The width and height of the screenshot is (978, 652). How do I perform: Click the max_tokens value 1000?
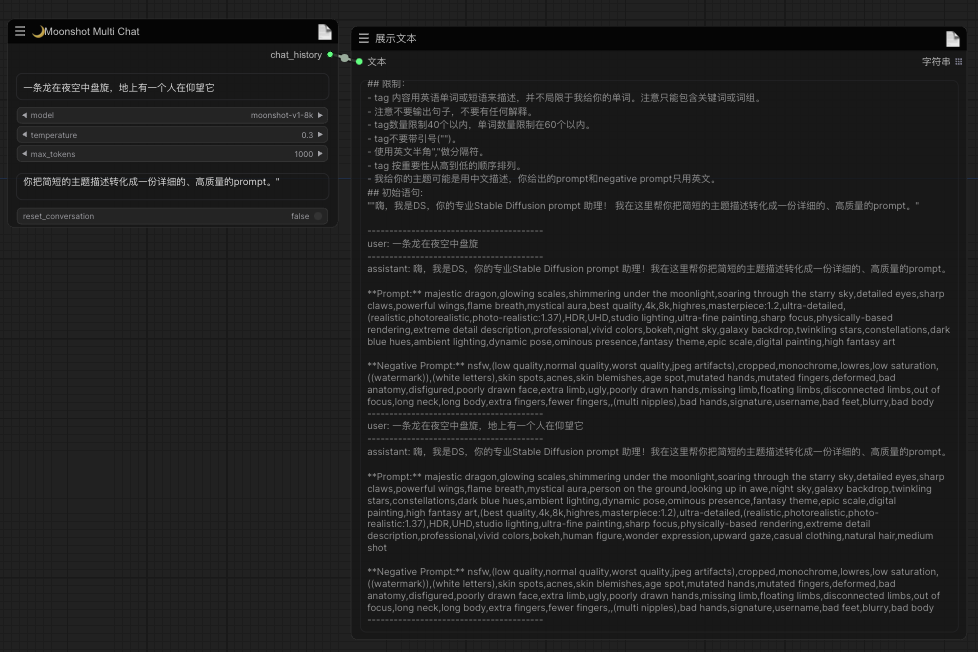coord(304,154)
